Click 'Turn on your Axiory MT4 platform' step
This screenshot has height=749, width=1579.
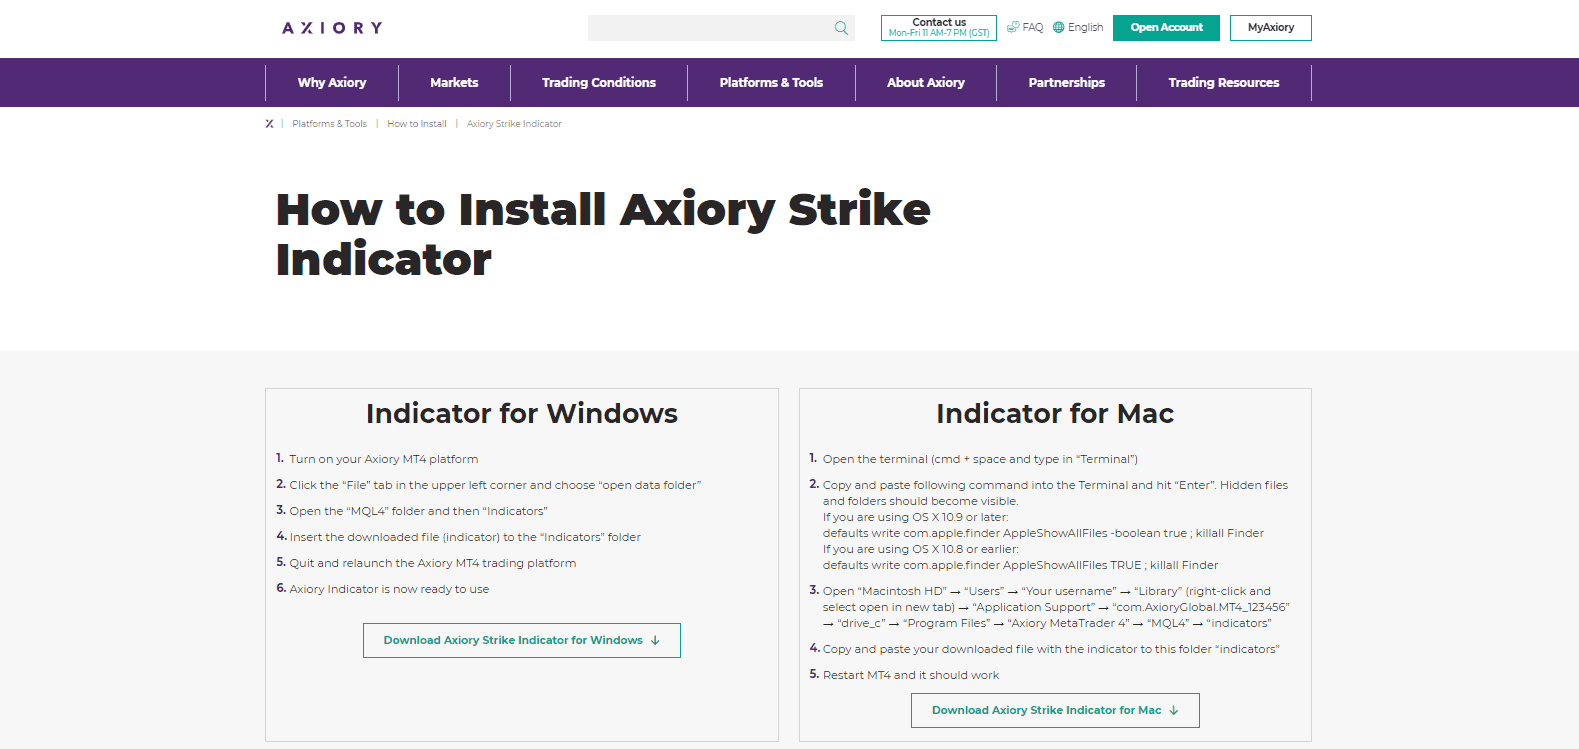[384, 460]
